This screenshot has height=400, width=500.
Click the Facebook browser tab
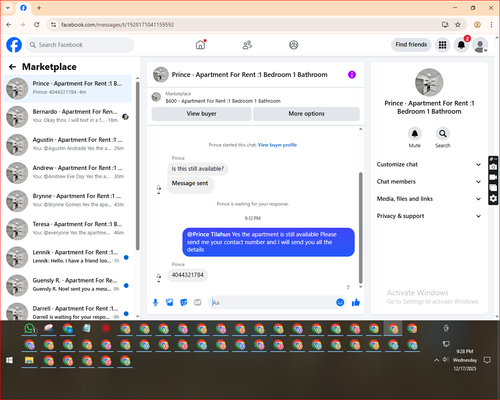click(23, 8)
